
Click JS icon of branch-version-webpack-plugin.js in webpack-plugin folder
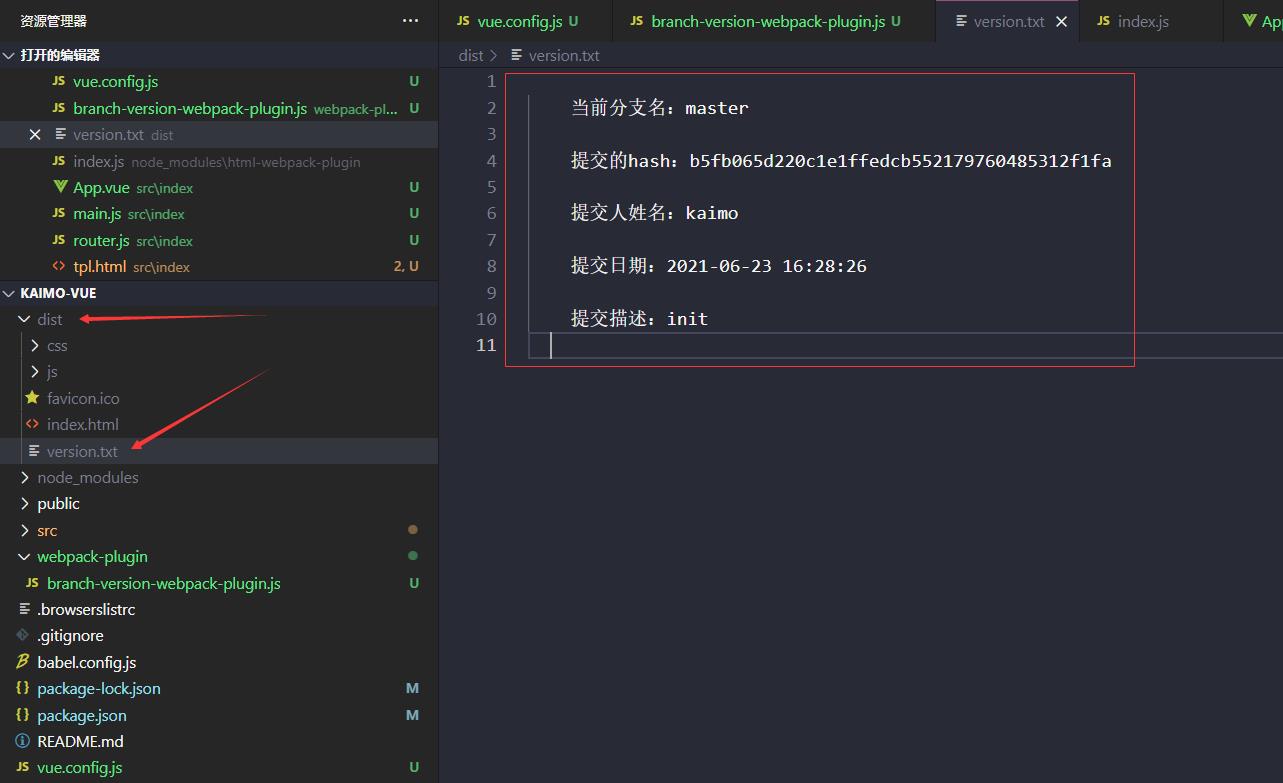point(32,583)
